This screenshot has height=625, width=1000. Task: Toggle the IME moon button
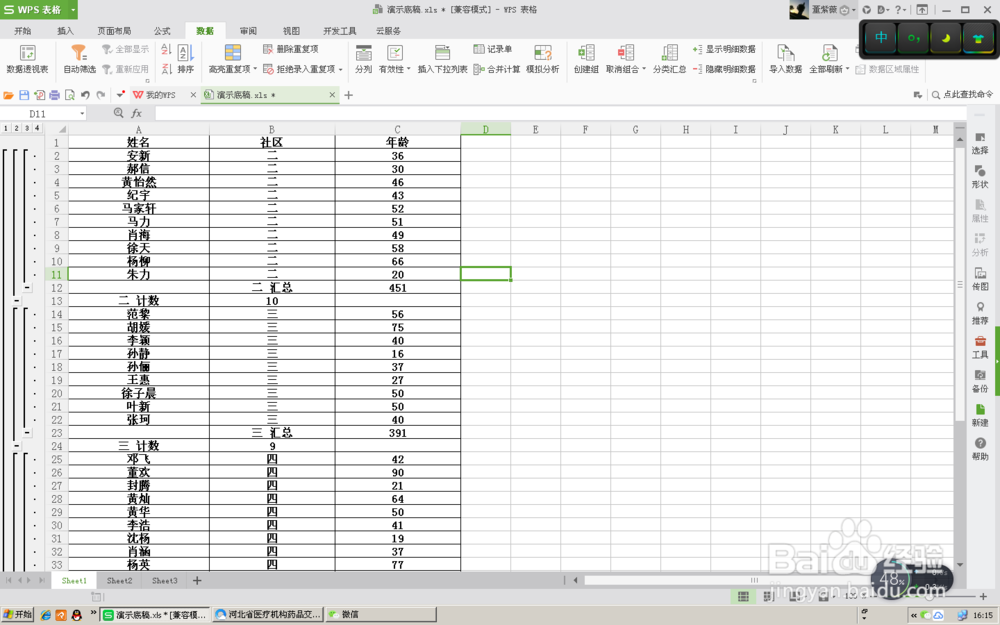click(x=946, y=38)
